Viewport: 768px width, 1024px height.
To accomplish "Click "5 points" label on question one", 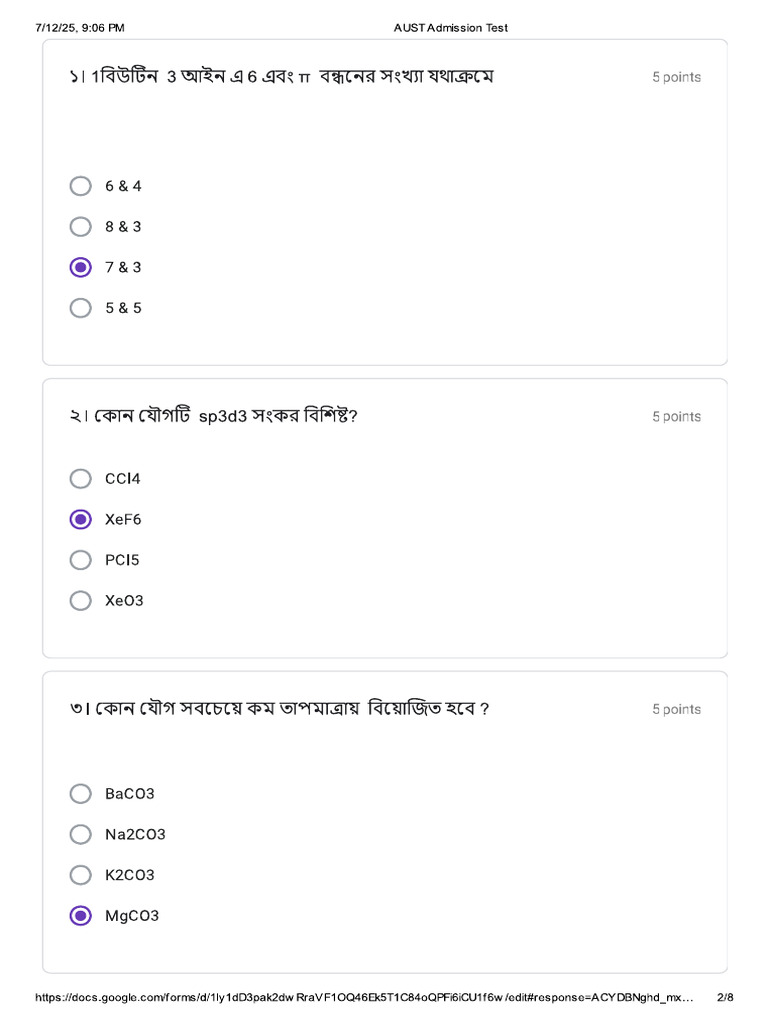I will pos(676,77).
